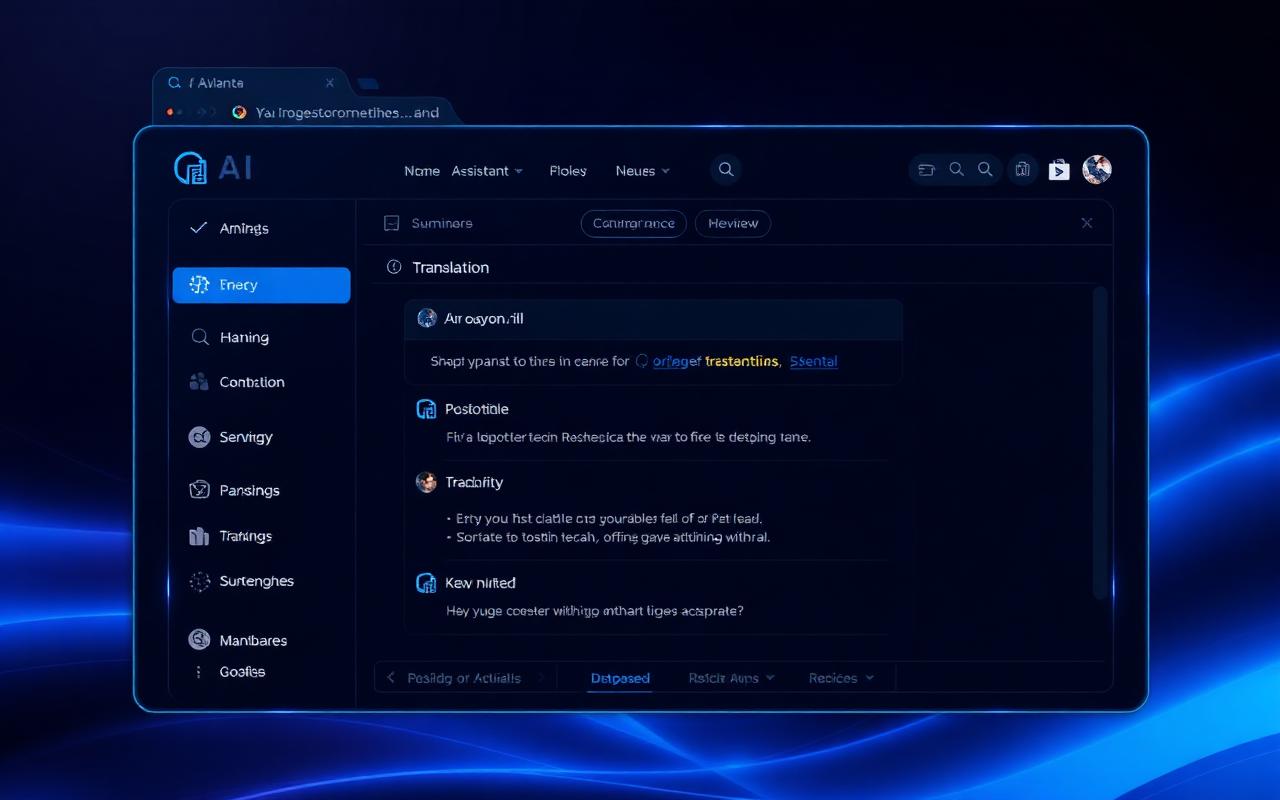Click the Translation section heading

[x=451, y=267]
